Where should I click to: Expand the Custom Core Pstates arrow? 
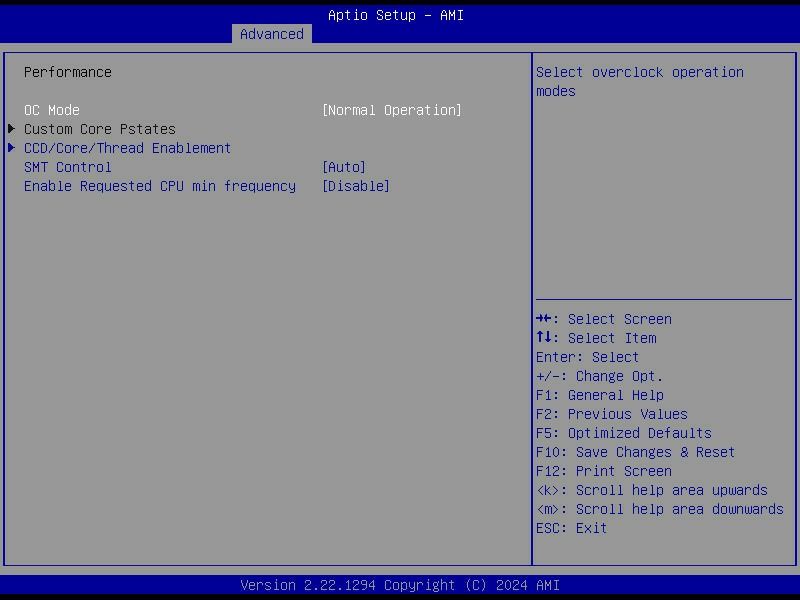pyautogui.click(x=11, y=129)
